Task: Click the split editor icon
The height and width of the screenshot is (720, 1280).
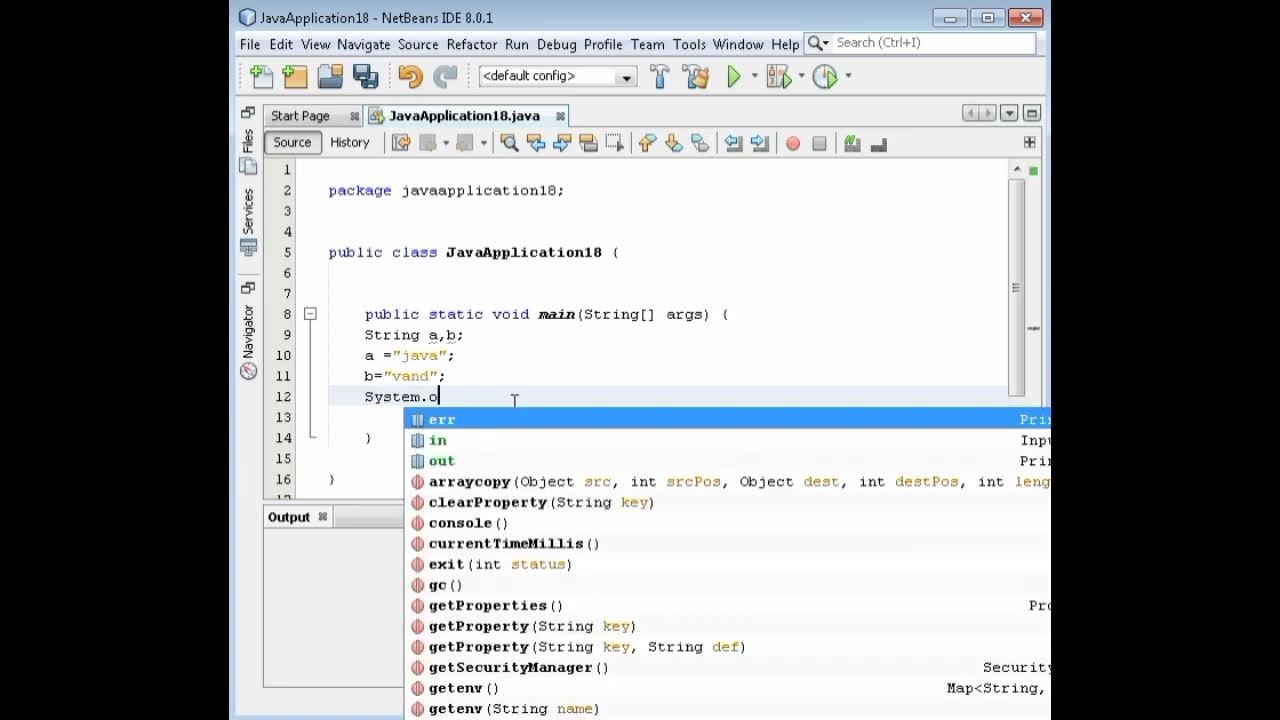Action: tap(1029, 142)
